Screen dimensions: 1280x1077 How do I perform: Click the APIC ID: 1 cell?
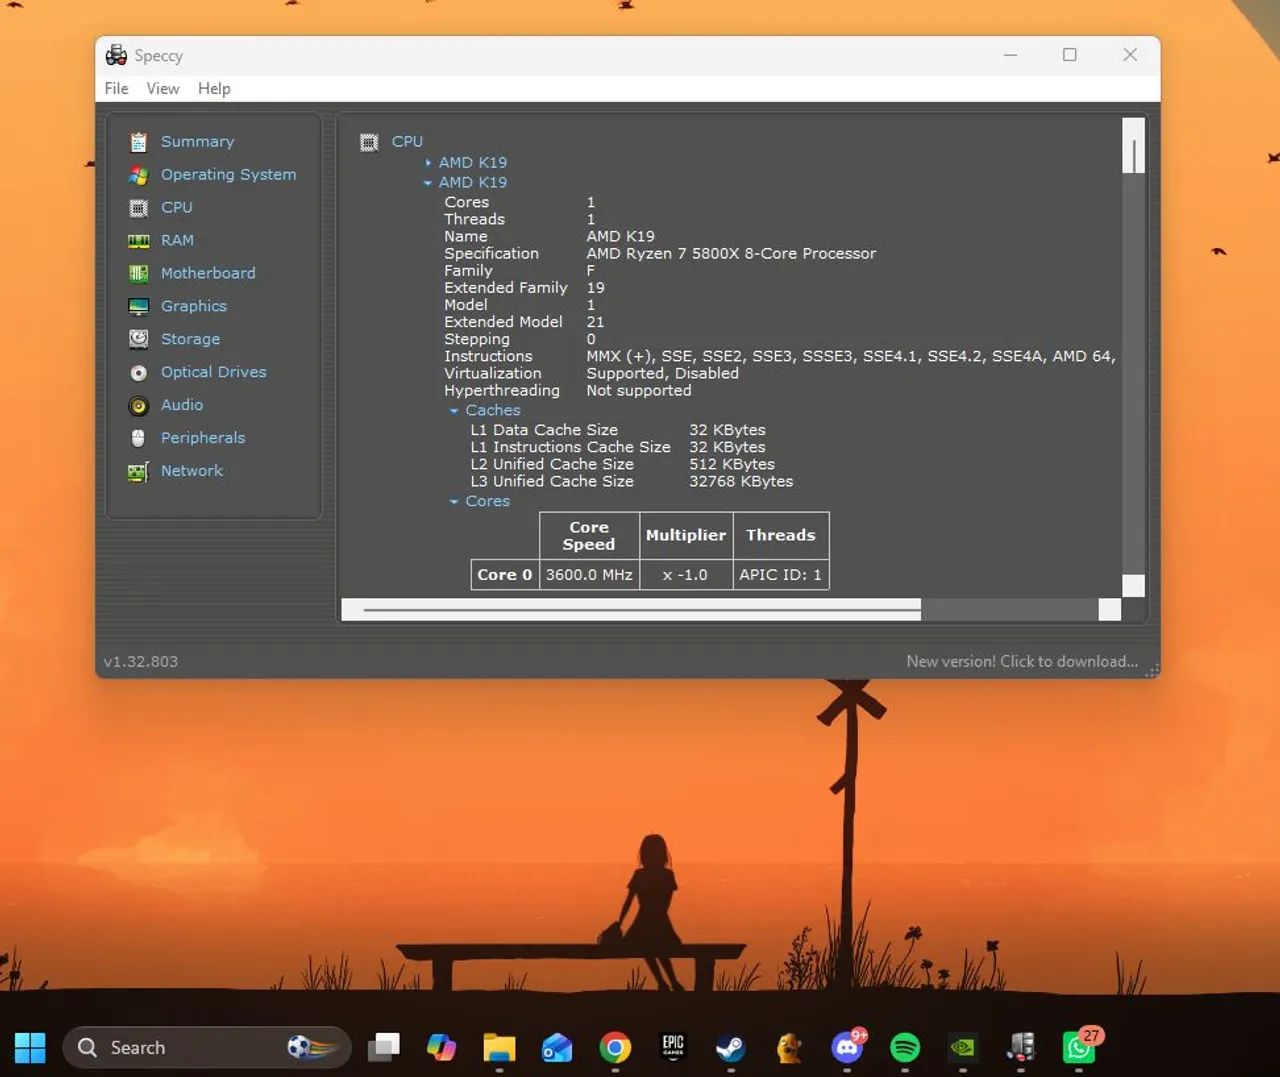(x=781, y=575)
